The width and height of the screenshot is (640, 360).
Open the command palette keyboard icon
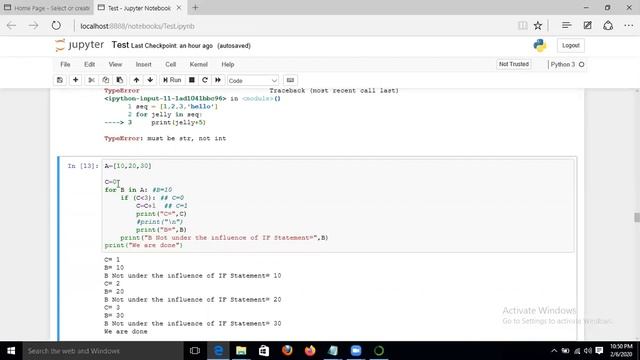[290, 80]
